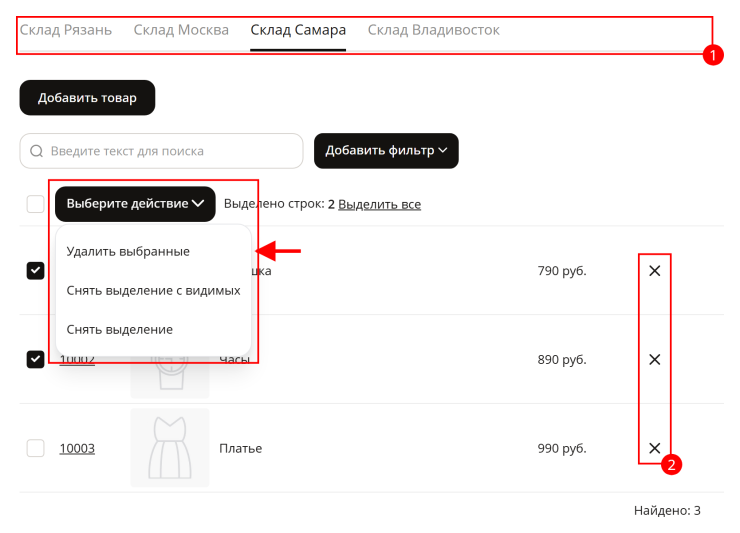Uncheck the first selected row checkbox
The width and height of the screenshot is (740, 533).
click(35, 271)
